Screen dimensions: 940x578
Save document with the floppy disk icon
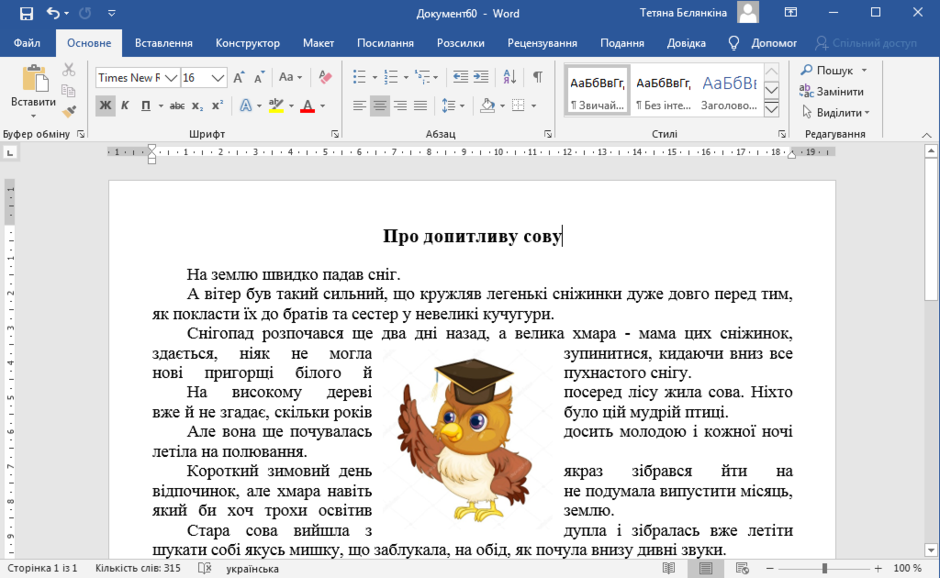coord(26,13)
